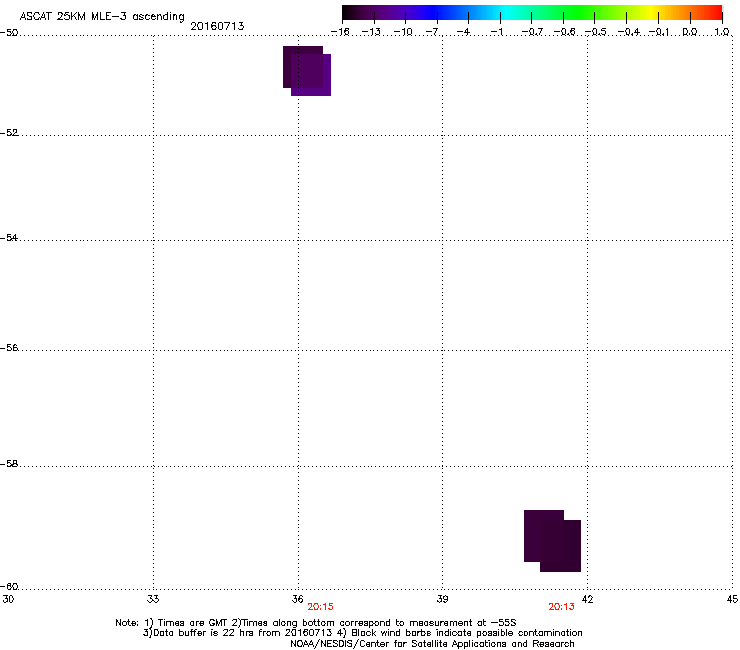Pick the red end of the colorbar
The image size is (740, 650).
[x=715, y=13]
